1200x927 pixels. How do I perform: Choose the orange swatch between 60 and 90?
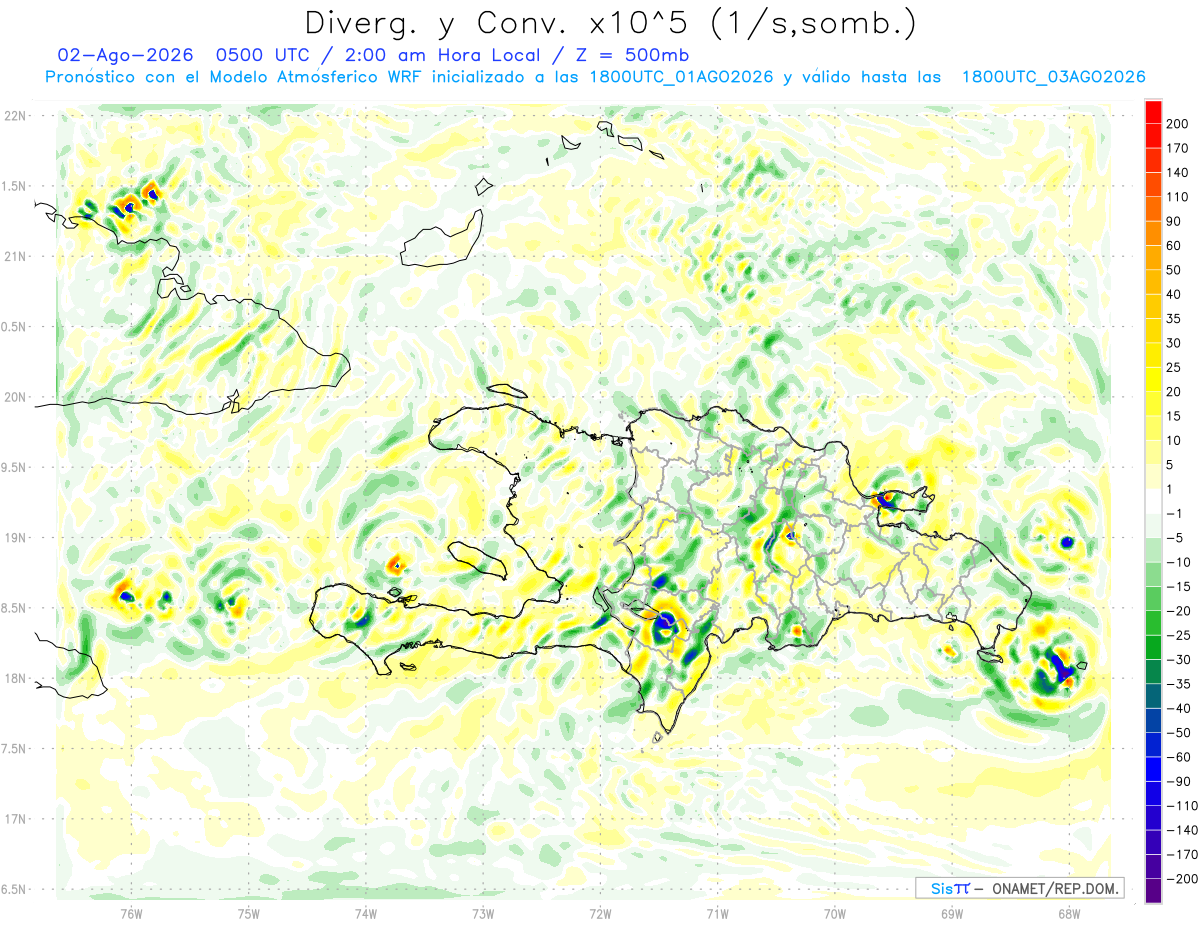click(1153, 234)
